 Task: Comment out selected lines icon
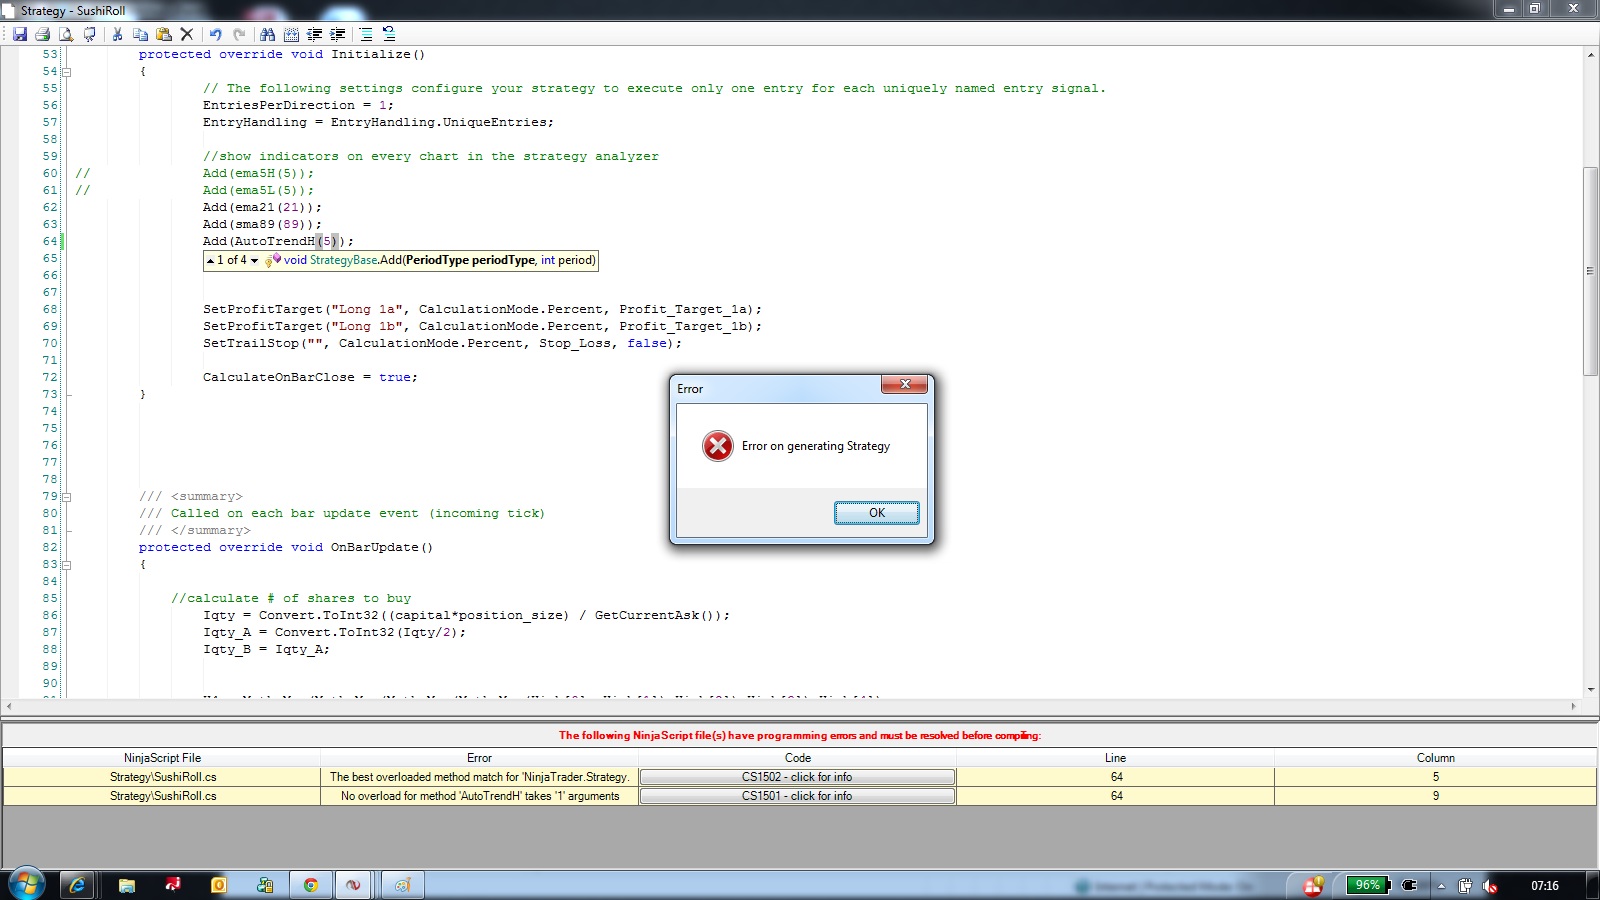(366, 34)
